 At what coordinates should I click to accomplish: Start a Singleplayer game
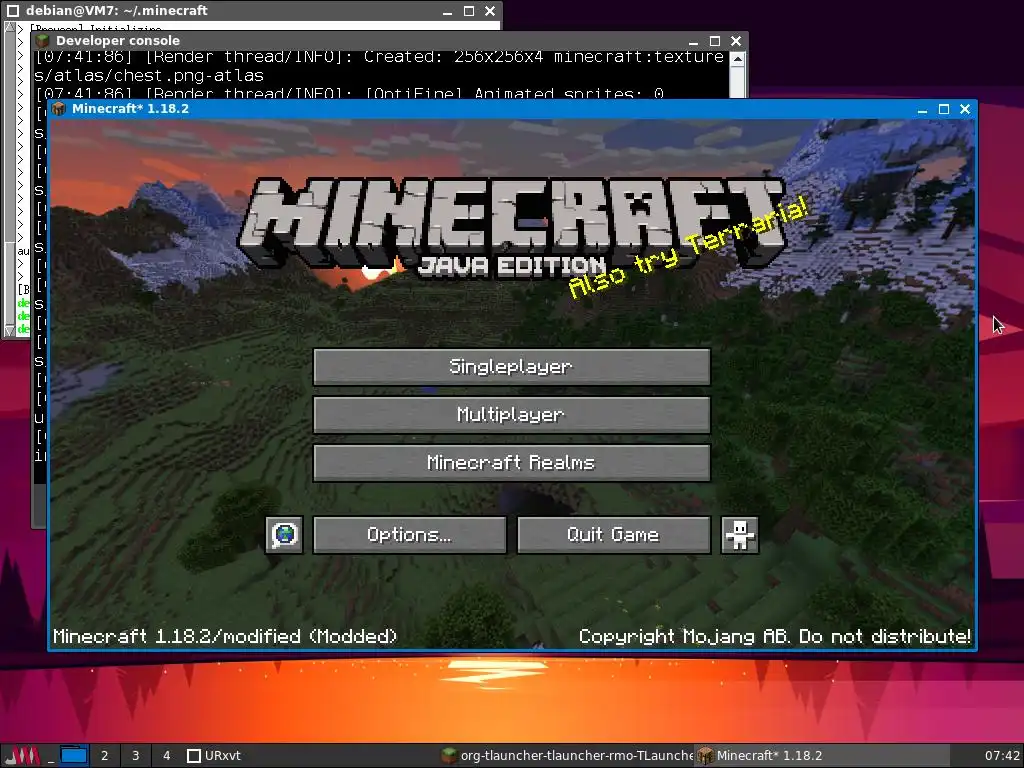pyautogui.click(x=511, y=366)
